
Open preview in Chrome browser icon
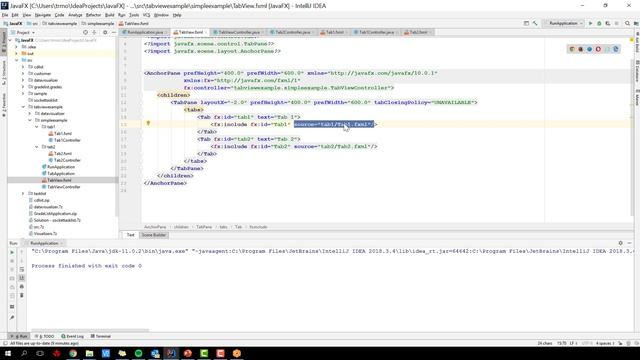point(572,49)
